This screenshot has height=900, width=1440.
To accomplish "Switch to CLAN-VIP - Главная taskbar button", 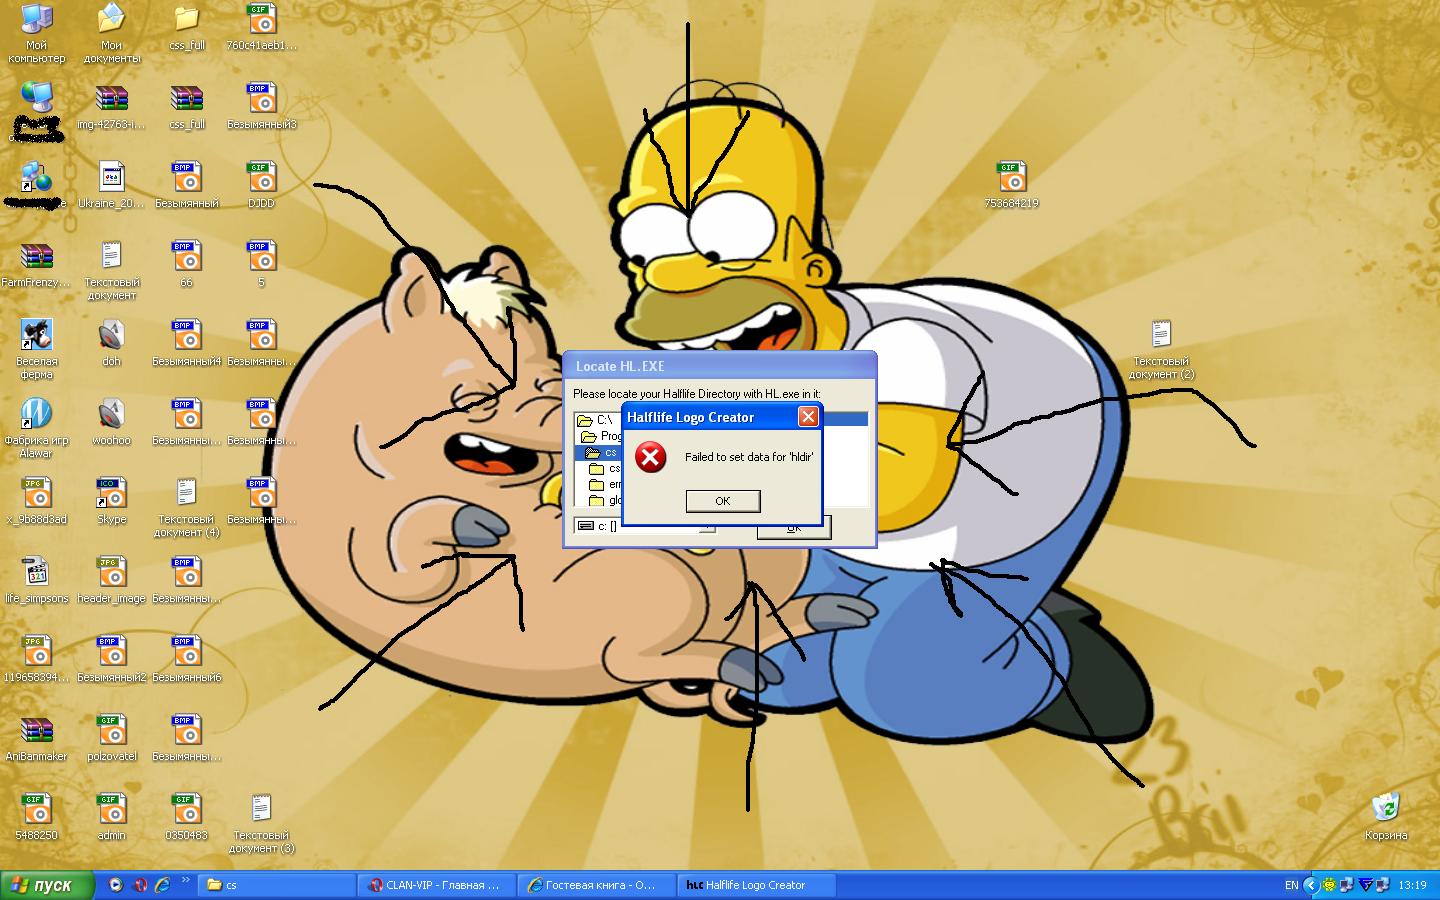I will pyautogui.click(x=437, y=885).
